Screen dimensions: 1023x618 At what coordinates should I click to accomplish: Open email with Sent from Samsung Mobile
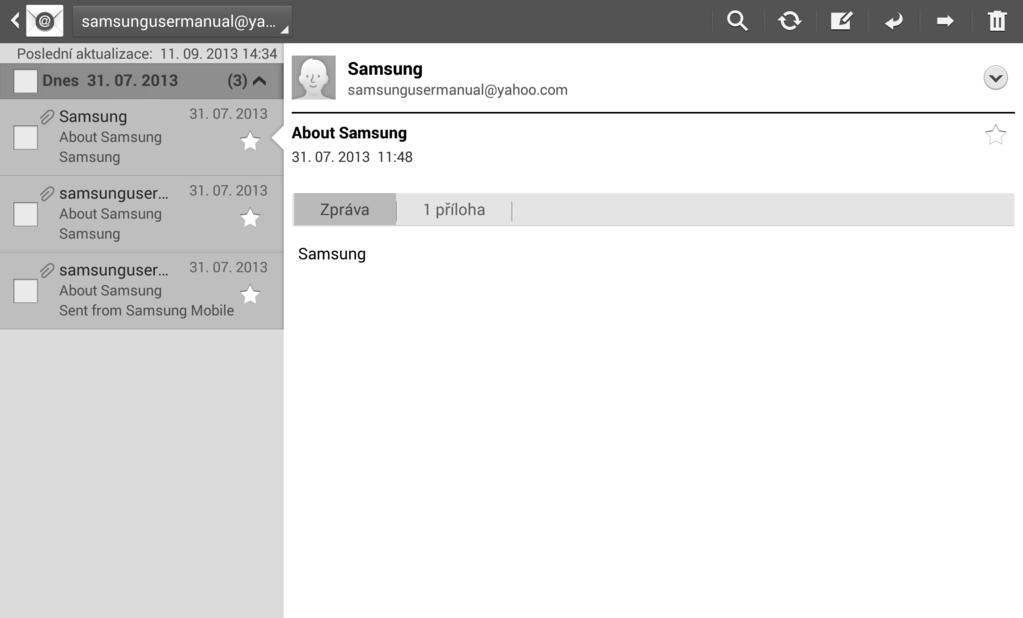point(142,290)
